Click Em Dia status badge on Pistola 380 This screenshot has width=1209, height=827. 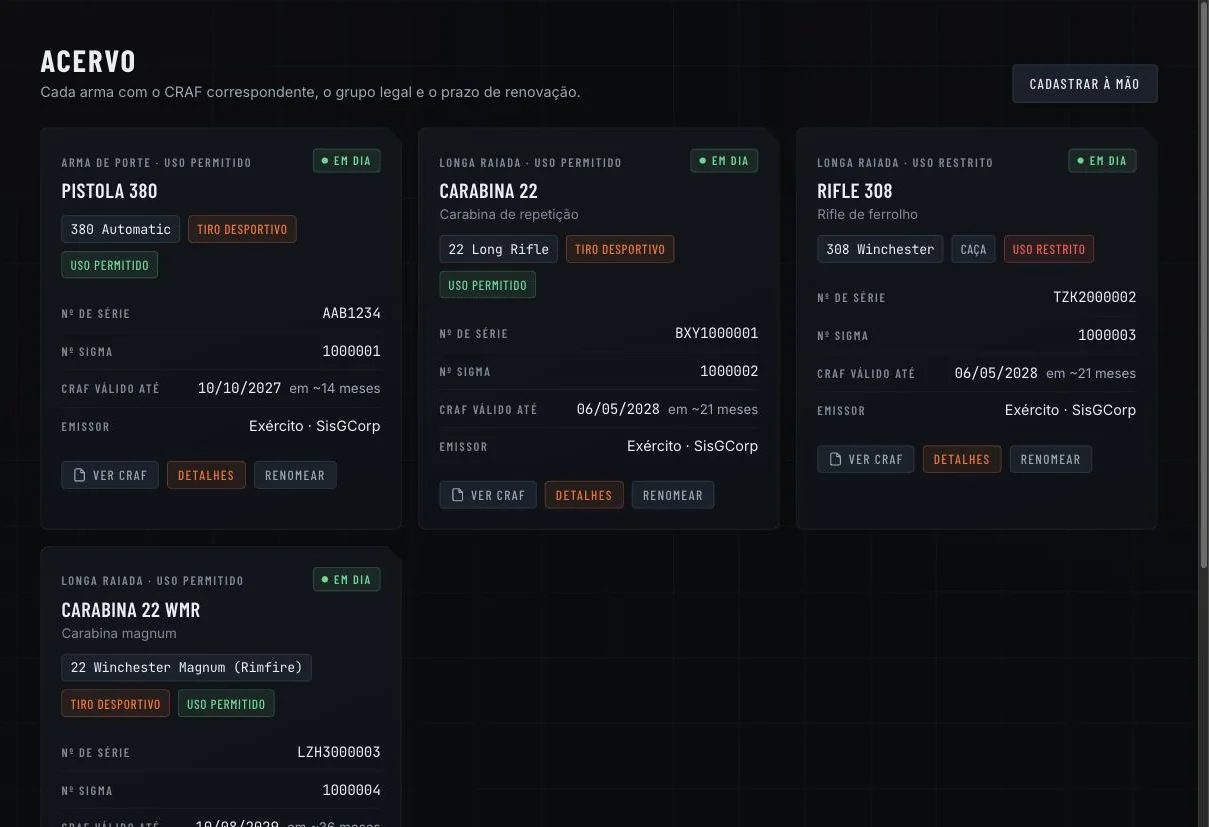coord(346,160)
